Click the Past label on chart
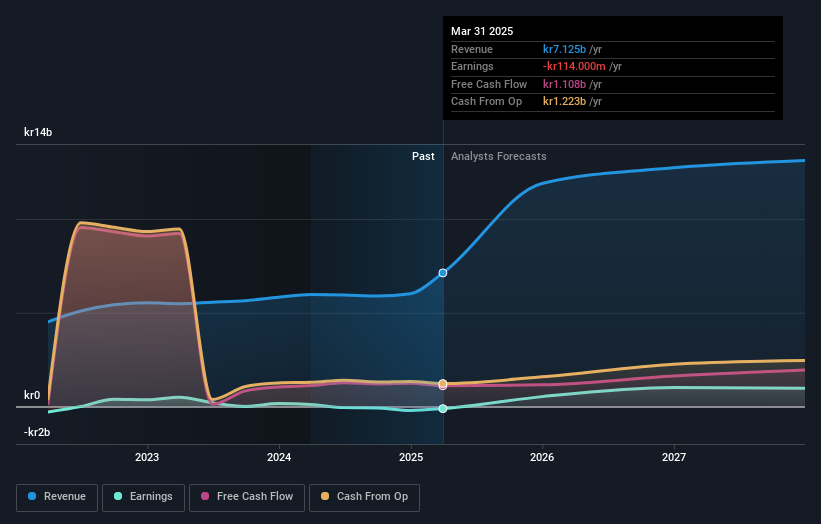This screenshot has height=524, width=821. [423, 157]
